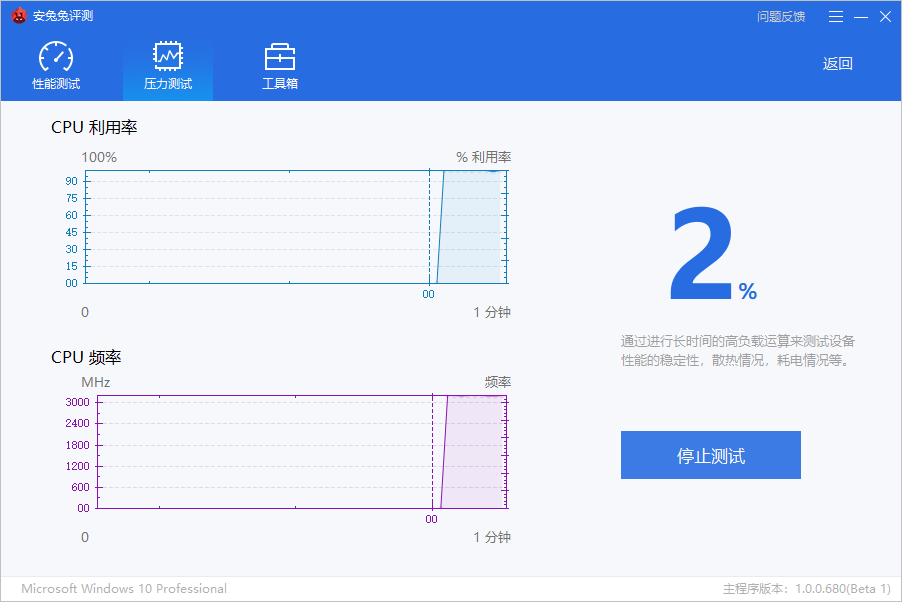The height and width of the screenshot is (602, 902).
Task: Click the 600 value on frequency axis
Action: 81,487
